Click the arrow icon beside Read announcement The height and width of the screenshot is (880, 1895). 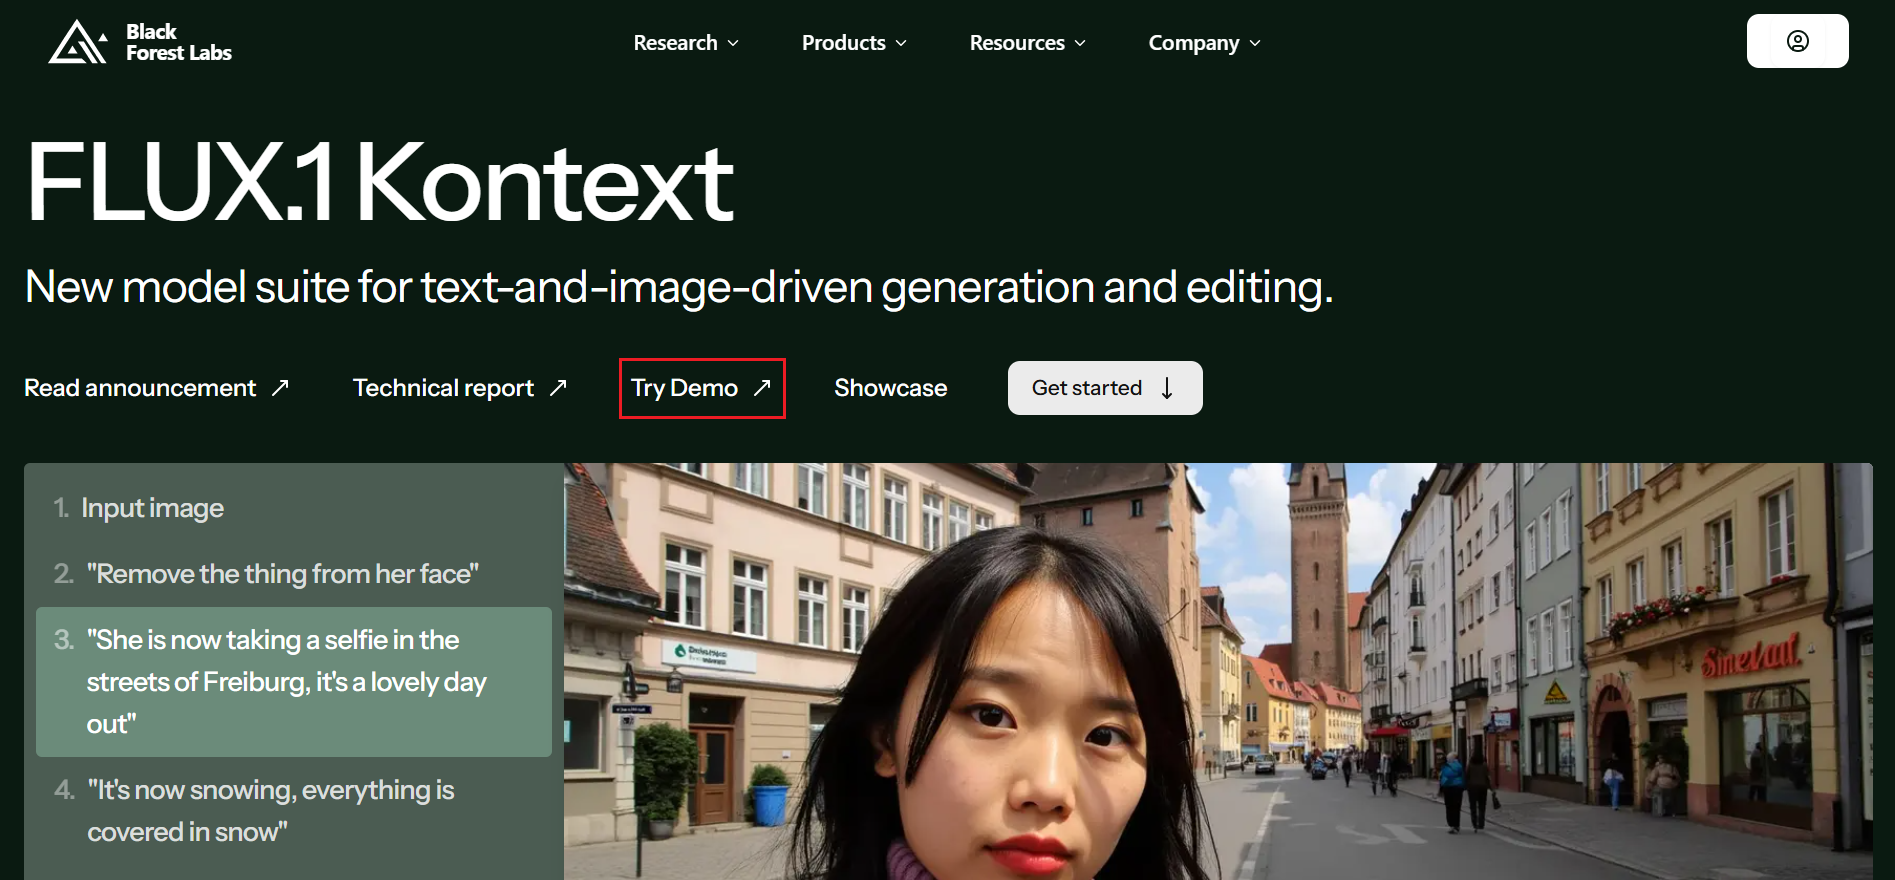(x=280, y=387)
